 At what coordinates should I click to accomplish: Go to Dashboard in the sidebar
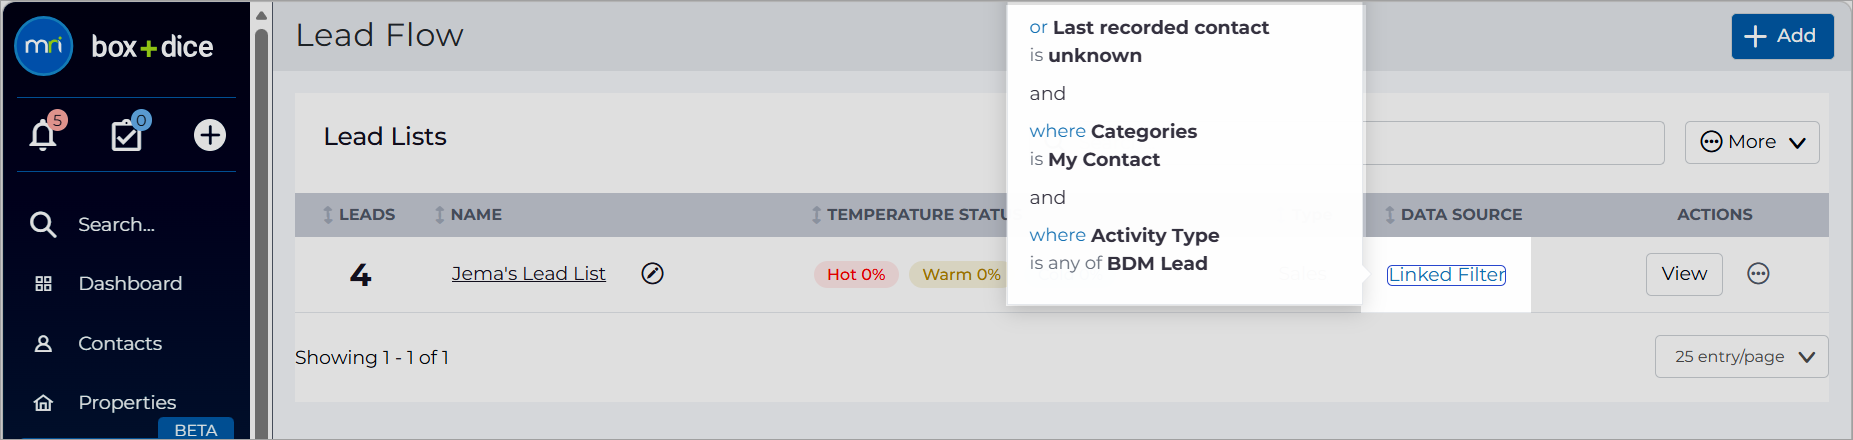tap(130, 283)
